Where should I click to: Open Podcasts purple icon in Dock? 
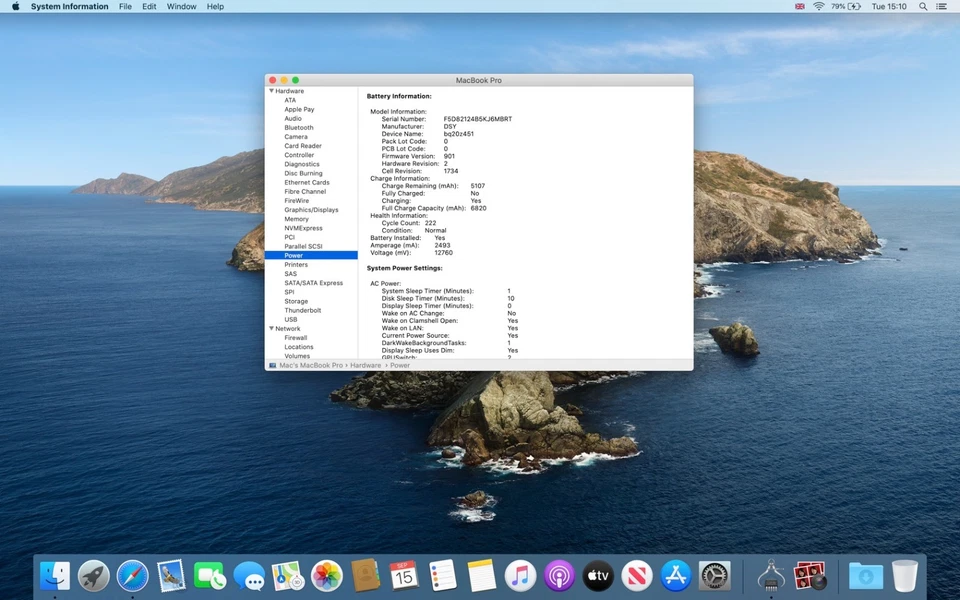pos(559,576)
